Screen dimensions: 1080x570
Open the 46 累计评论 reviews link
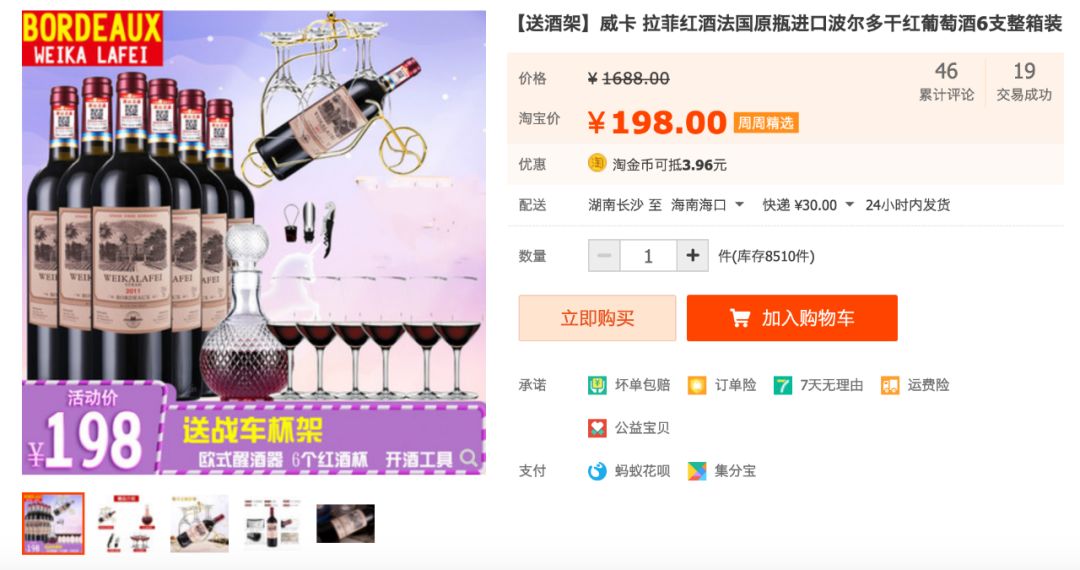946,81
